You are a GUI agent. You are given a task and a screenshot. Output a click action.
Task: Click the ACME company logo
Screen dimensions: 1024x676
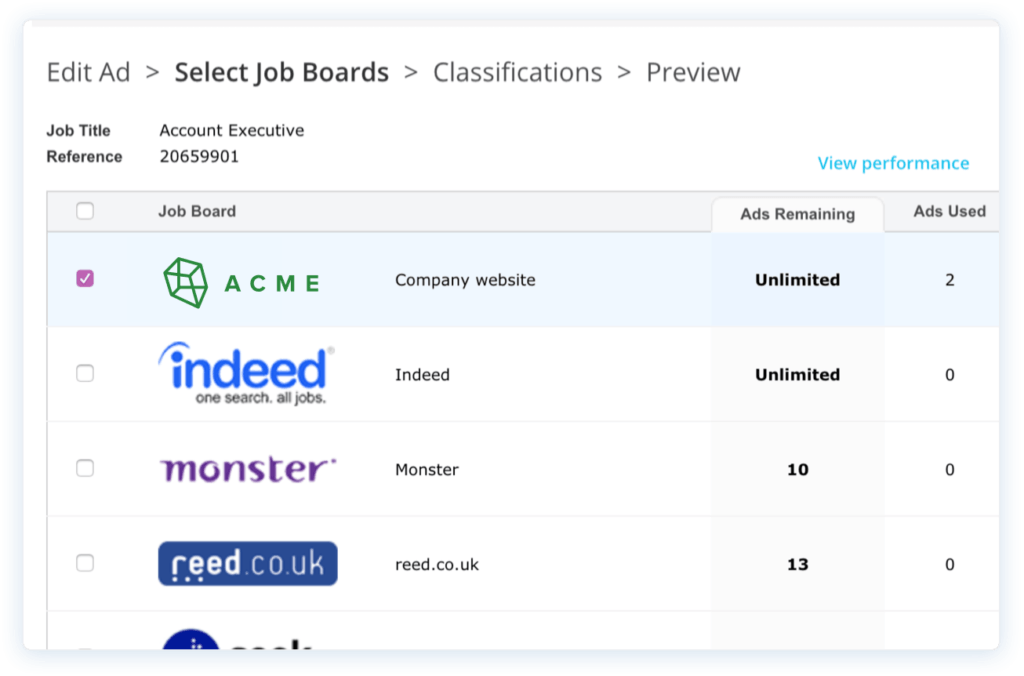pyautogui.click(x=240, y=281)
